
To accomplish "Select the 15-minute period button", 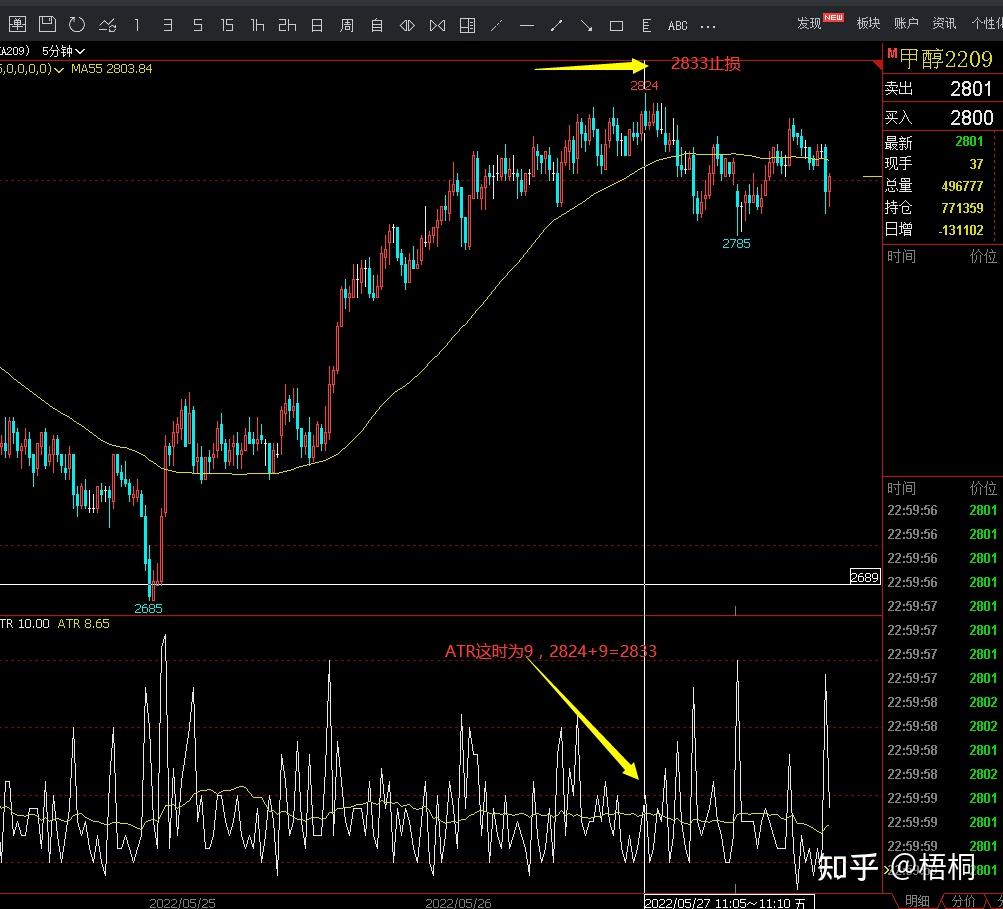I will [227, 26].
